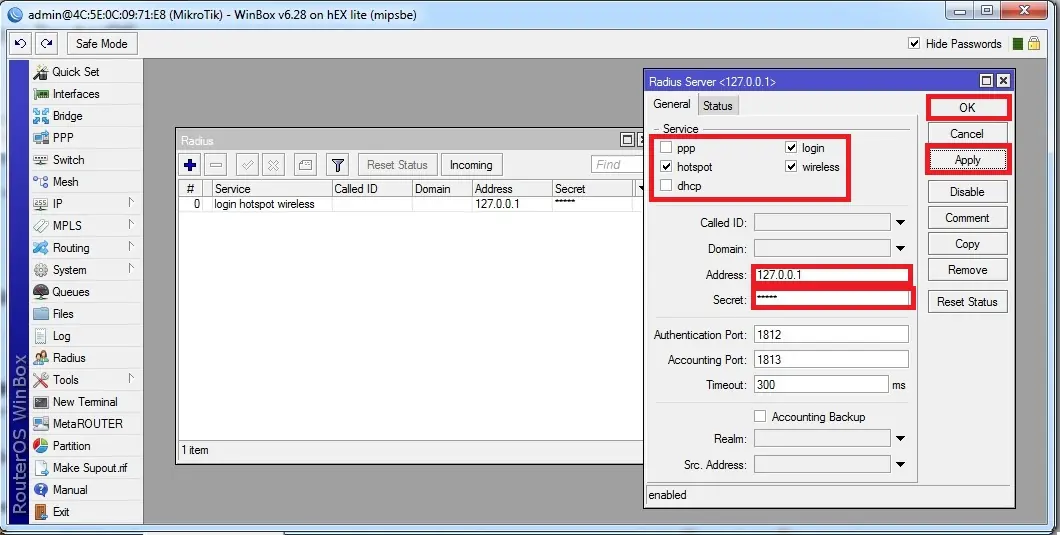1060x535 pixels.
Task: Enable the dhcp service checkbox
Action: coord(666,185)
